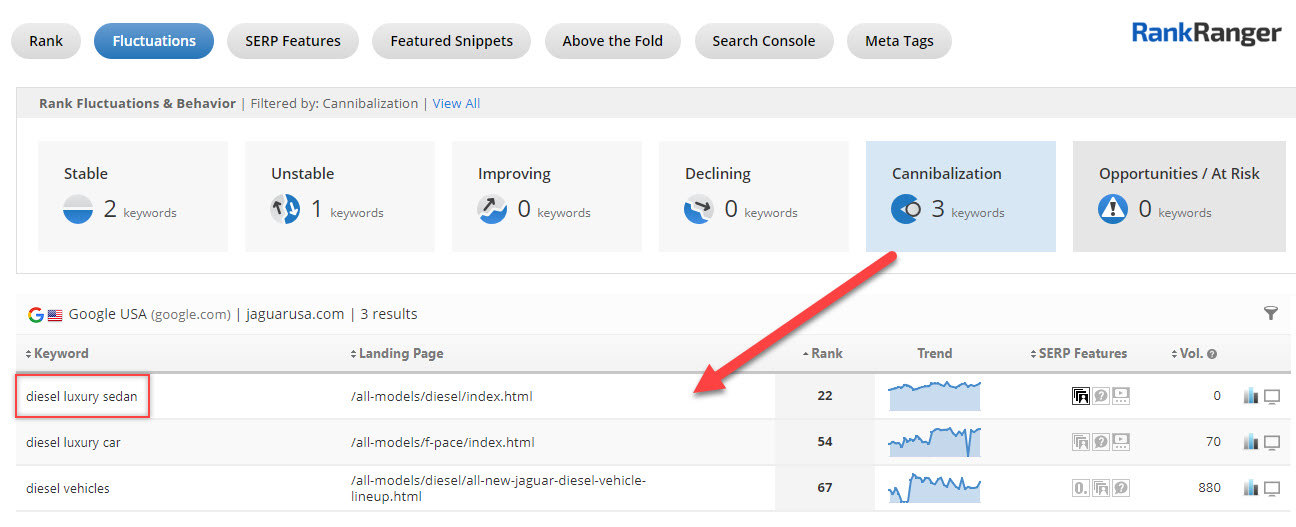
Task: Click the Vol. help question mark icon
Action: pyautogui.click(x=1212, y=354)
